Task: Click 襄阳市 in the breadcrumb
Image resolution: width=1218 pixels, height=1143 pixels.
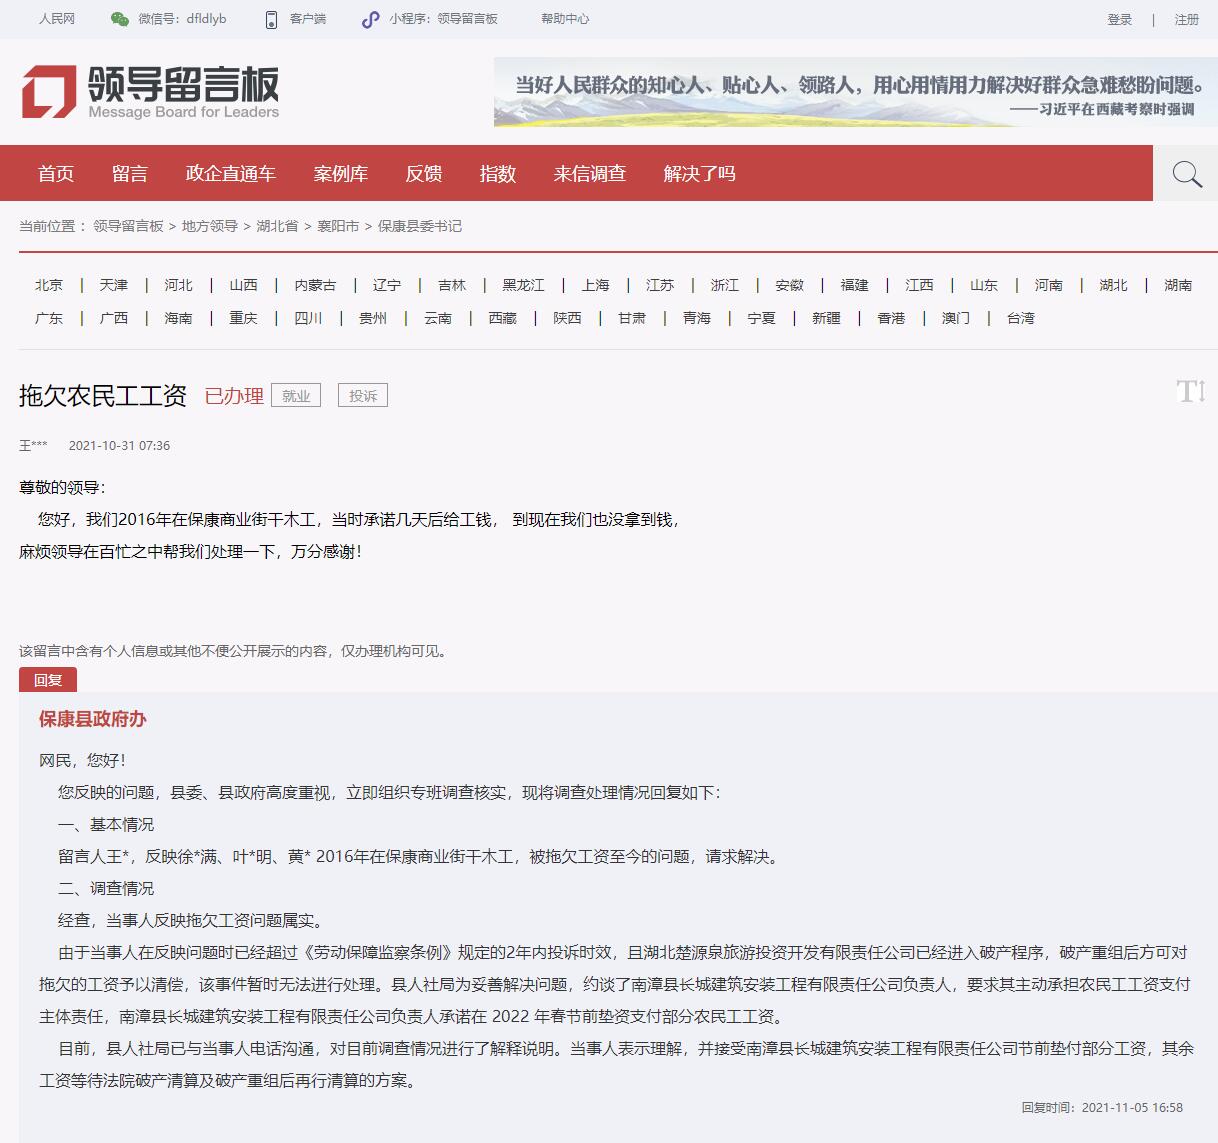Action: tap(338, 226)
